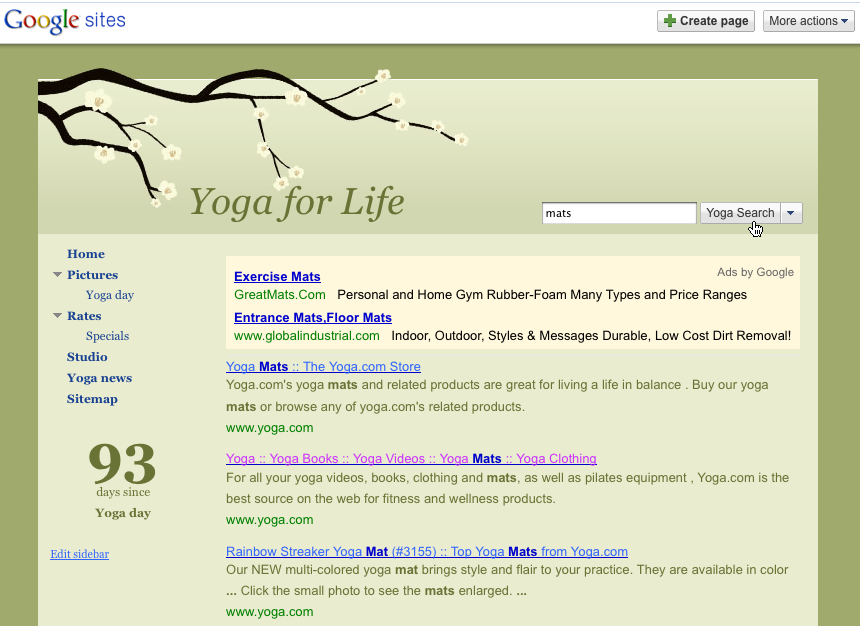Open the Studio page link
Viewport: 860px width, 626px height.
coord(87,357)
